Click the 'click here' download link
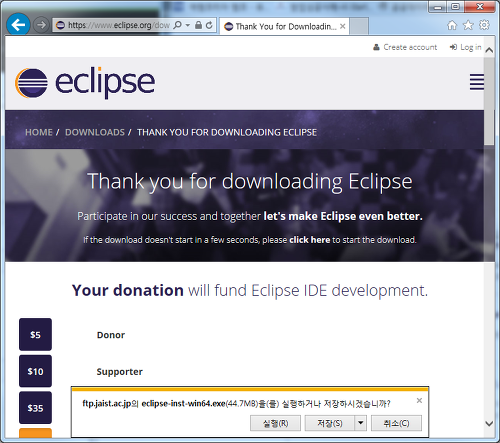 [310, 240]
